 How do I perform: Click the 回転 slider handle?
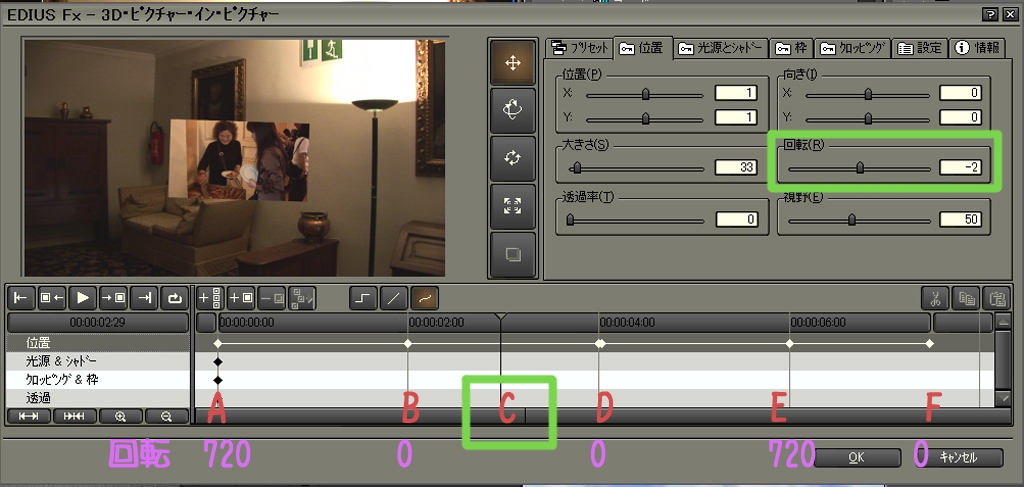(x=860, y=168)
